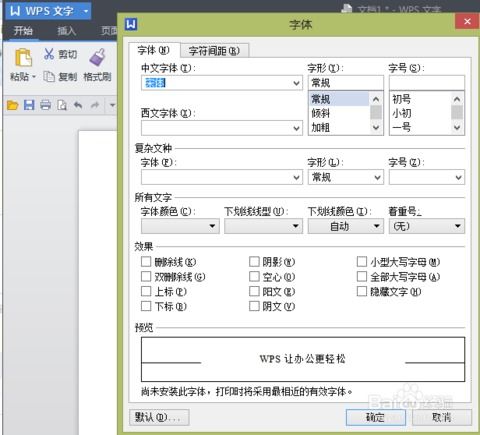Viewport: 480px width, 435px height.
Task: Open the quick access toolbar customize arrow
Action: coord(112,105)
